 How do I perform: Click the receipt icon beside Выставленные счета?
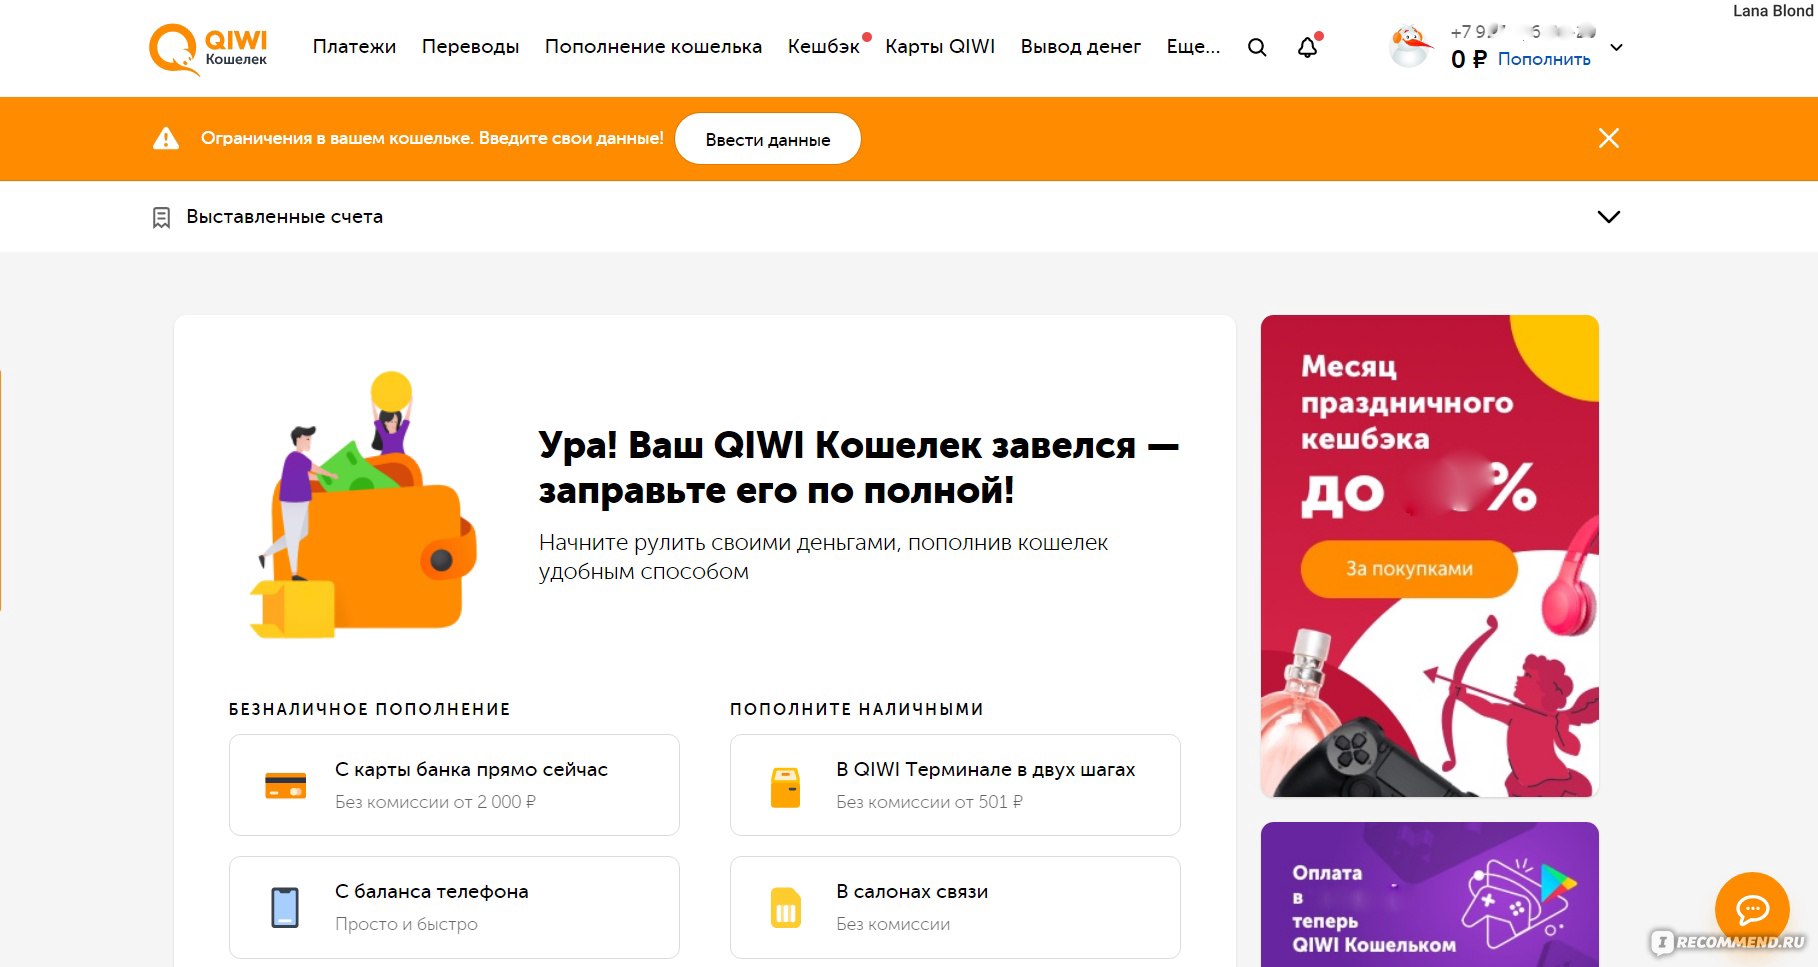[161, 217]
